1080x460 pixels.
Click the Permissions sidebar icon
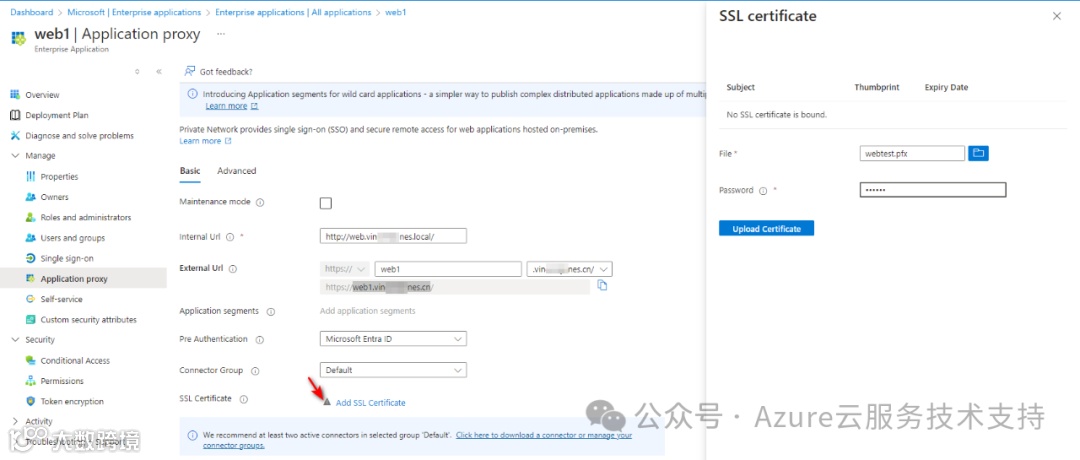(30, 381)
